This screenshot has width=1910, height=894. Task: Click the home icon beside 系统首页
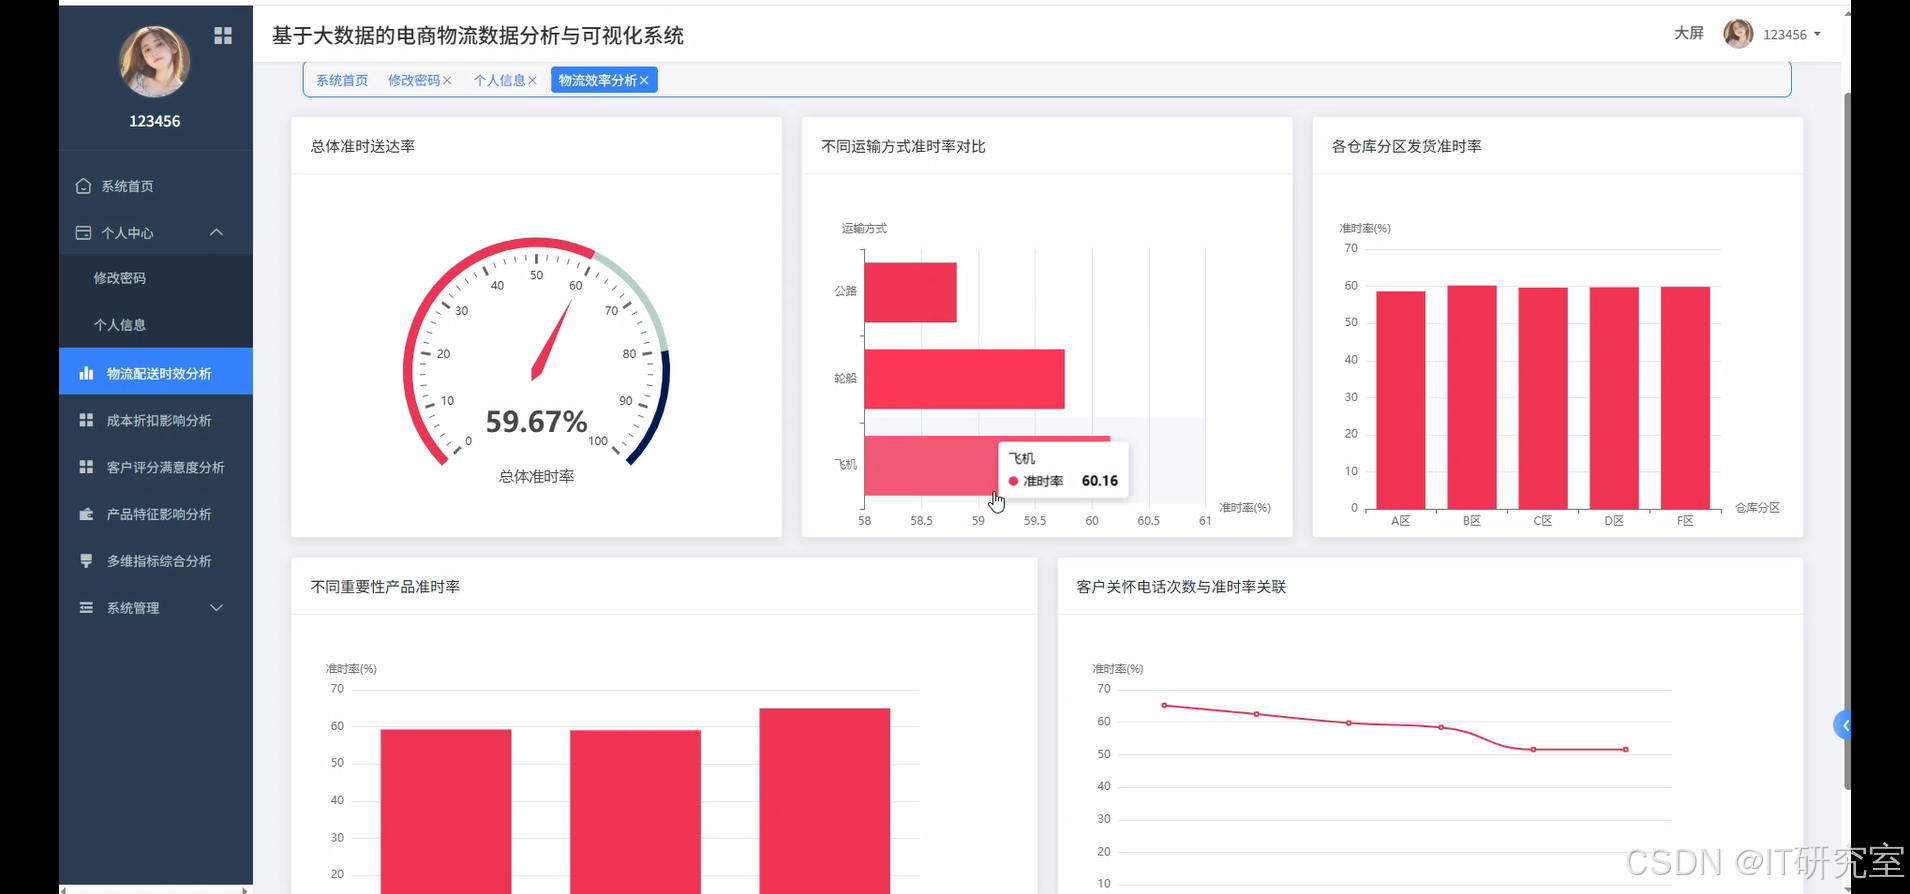click(84, 186)
